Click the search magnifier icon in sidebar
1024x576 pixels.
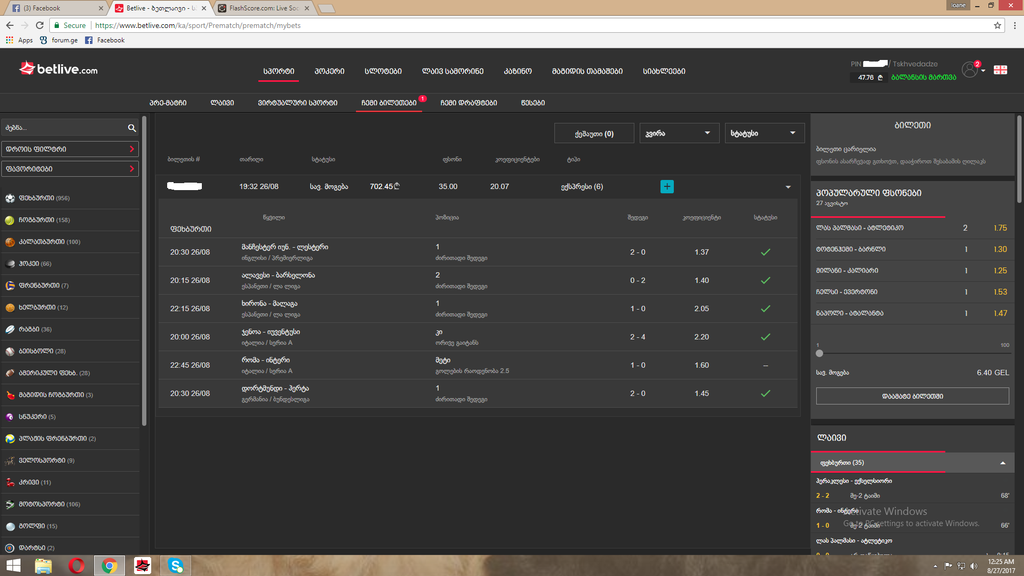(x=132, y=128)
